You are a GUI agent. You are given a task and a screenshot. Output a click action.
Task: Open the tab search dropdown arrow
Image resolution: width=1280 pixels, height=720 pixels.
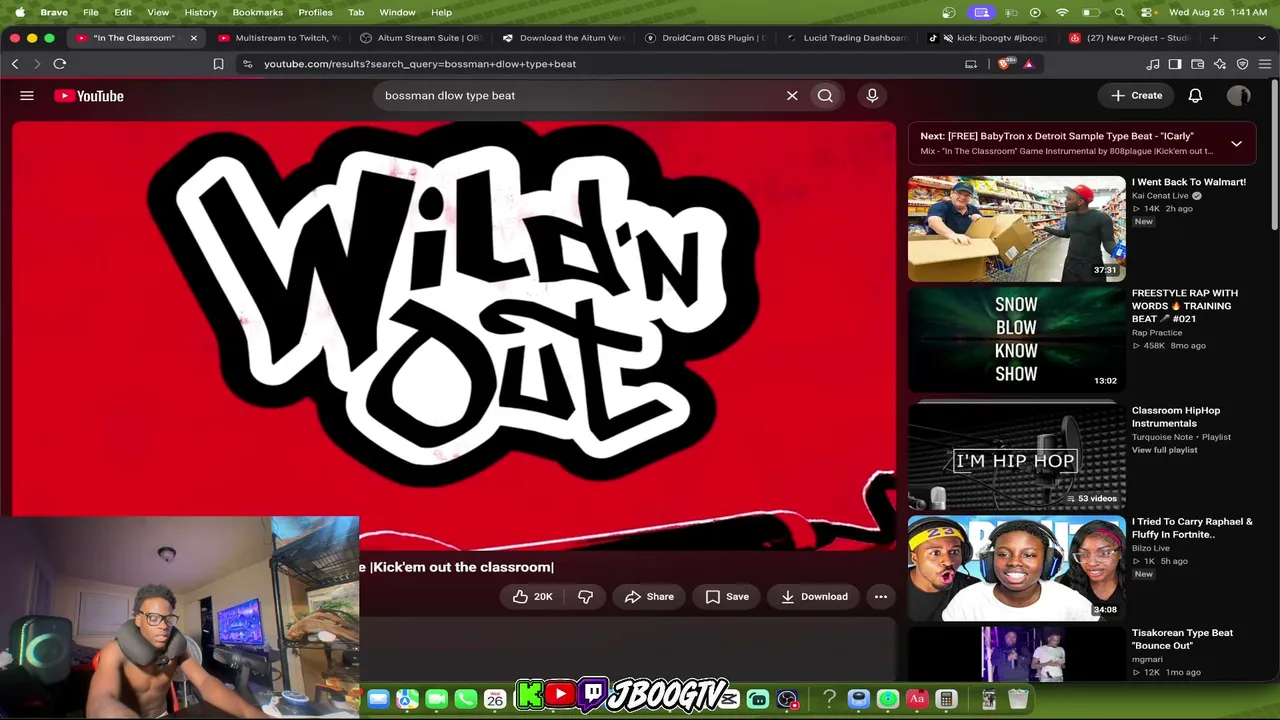point(1262,38)
